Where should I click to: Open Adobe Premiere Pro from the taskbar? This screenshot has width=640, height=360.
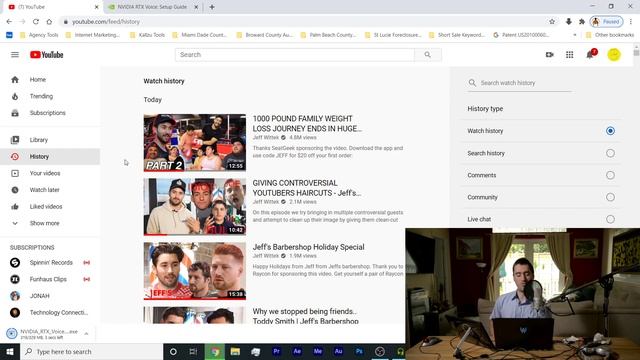pyautogui.click(x=276, y=351)
